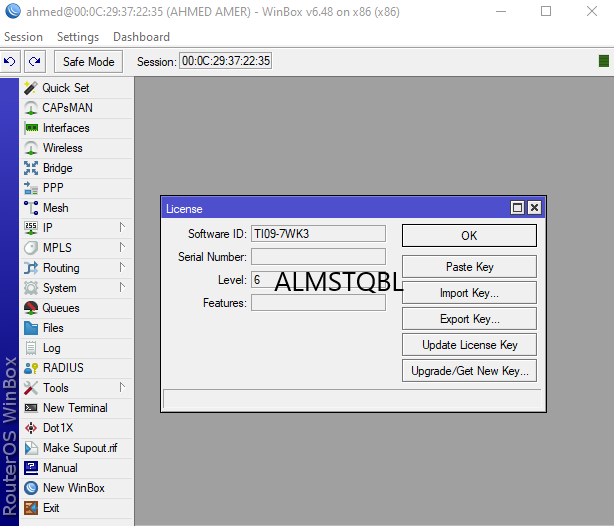Select the Interfaces icon in sidebar
This screenshot has height=526, width=614.
(x=31, y=128)
